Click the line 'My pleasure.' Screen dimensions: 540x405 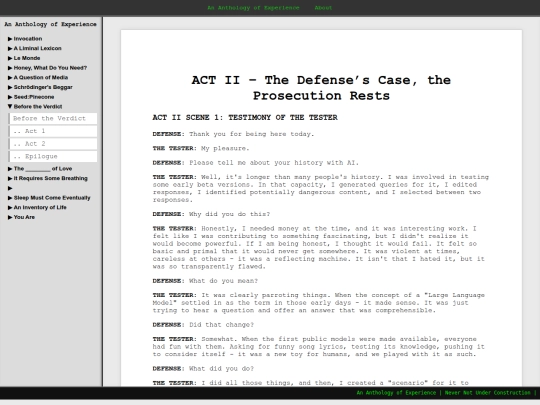[225, 148]
